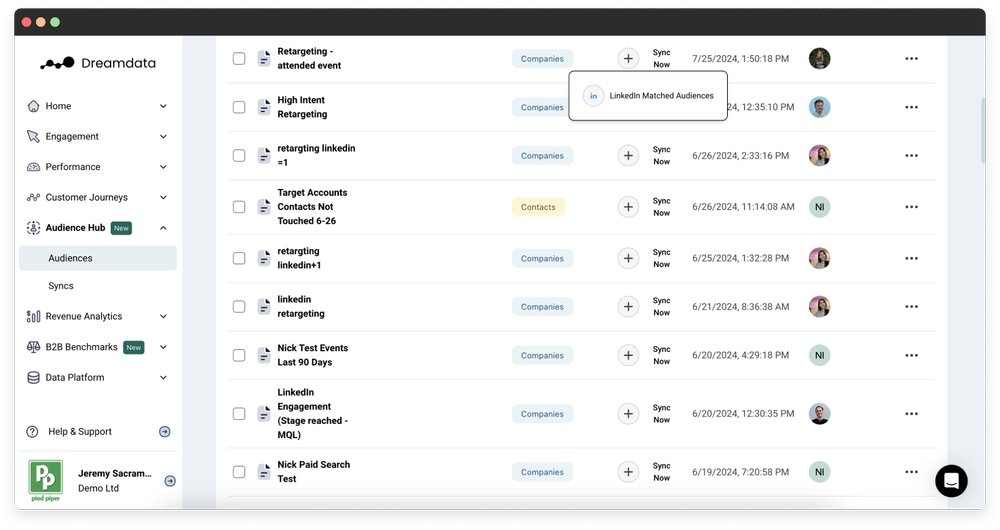Expand the Revenue Analytics chevron
The height and width of the screenshot is (530, 1000).
(163, 316)
